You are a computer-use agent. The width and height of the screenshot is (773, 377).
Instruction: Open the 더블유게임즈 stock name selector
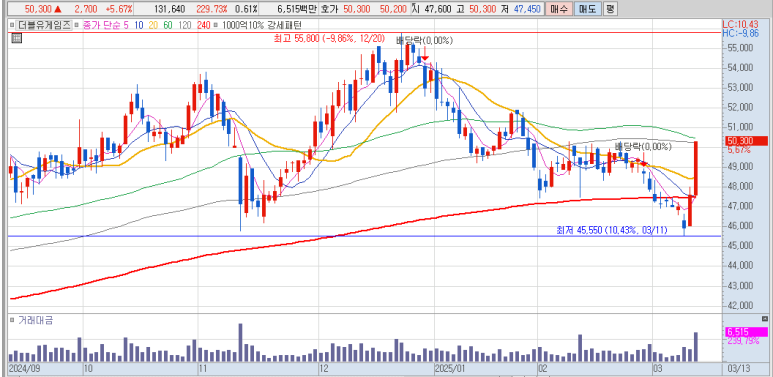tap(43, 25)
